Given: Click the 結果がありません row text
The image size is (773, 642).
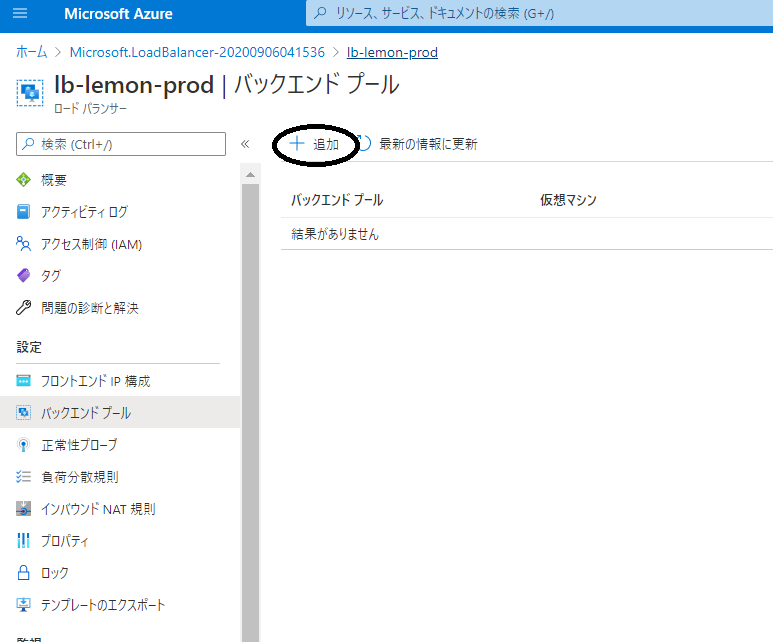Looking at the screenshot, I should coord(335,234).
